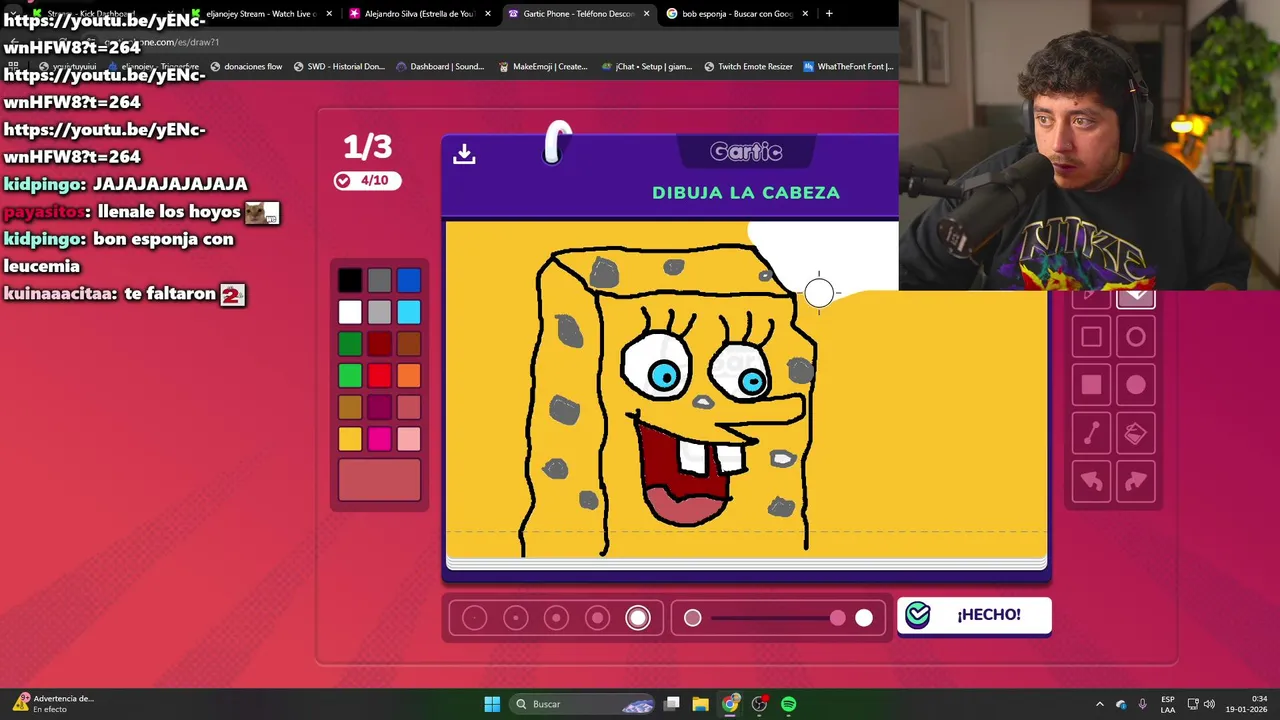Image resolution: width=1280 pixels, height=720 pixels.
Task: Pick the cyan color swatch
Action: [409, 312]
